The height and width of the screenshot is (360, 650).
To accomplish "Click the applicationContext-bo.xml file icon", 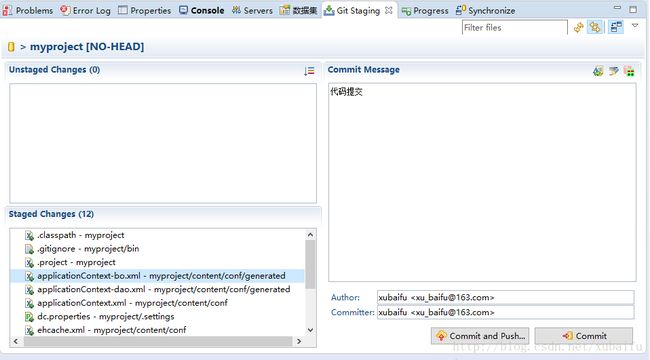I will pyautogui.click(x=29, y=276).
